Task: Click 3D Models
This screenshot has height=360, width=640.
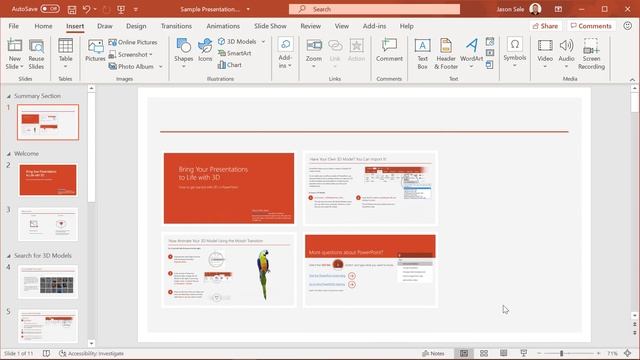Action: pyautogui.click(x=238, y=42)
